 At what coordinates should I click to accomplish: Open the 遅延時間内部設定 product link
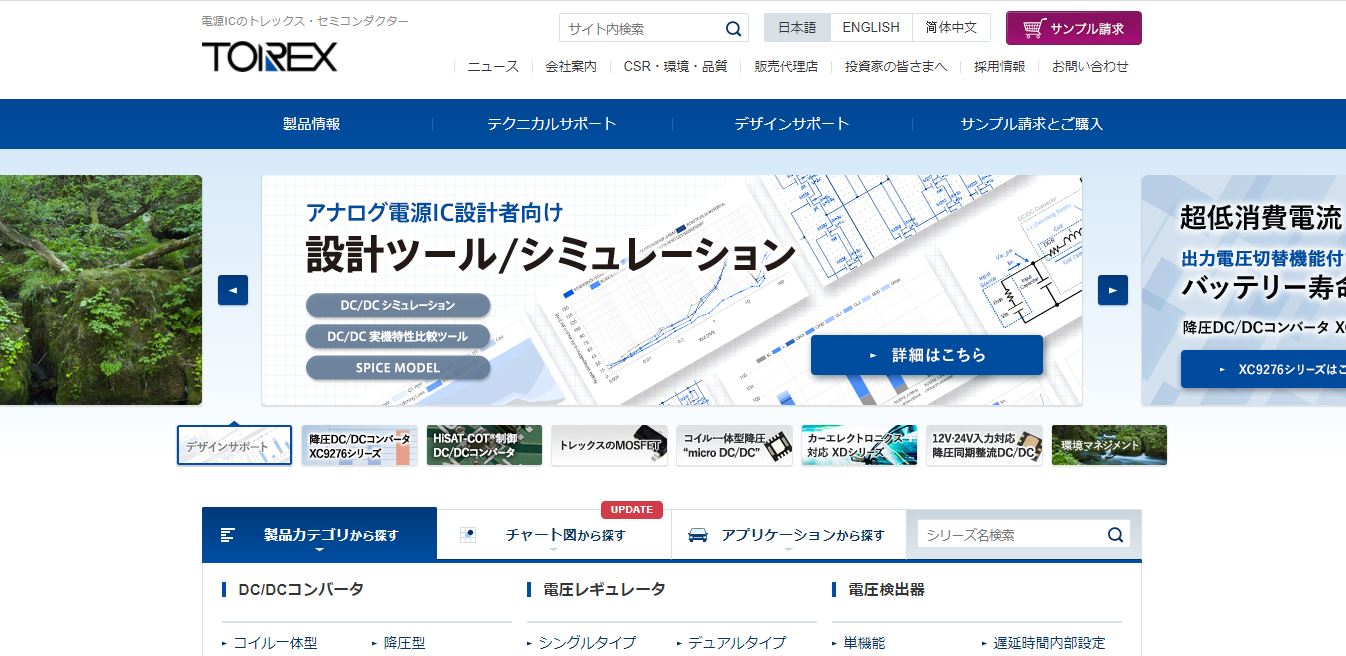click(x=1049, y=643)
